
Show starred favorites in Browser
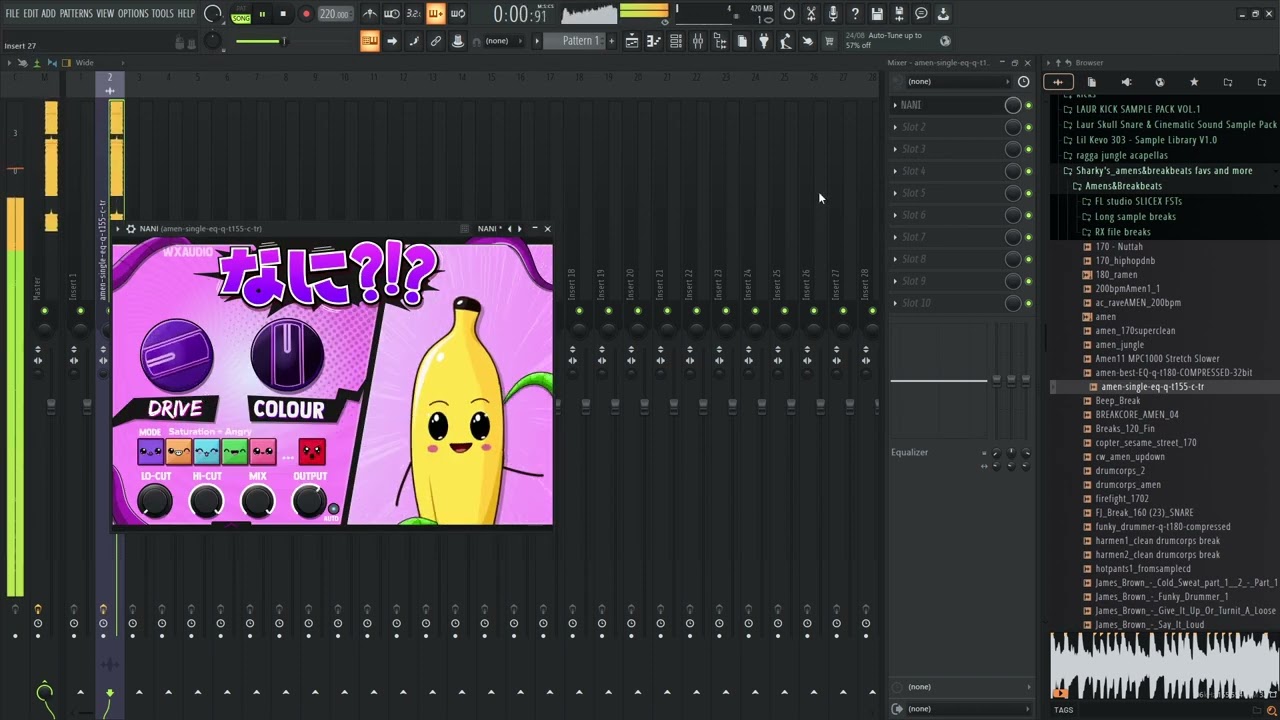1194,82
